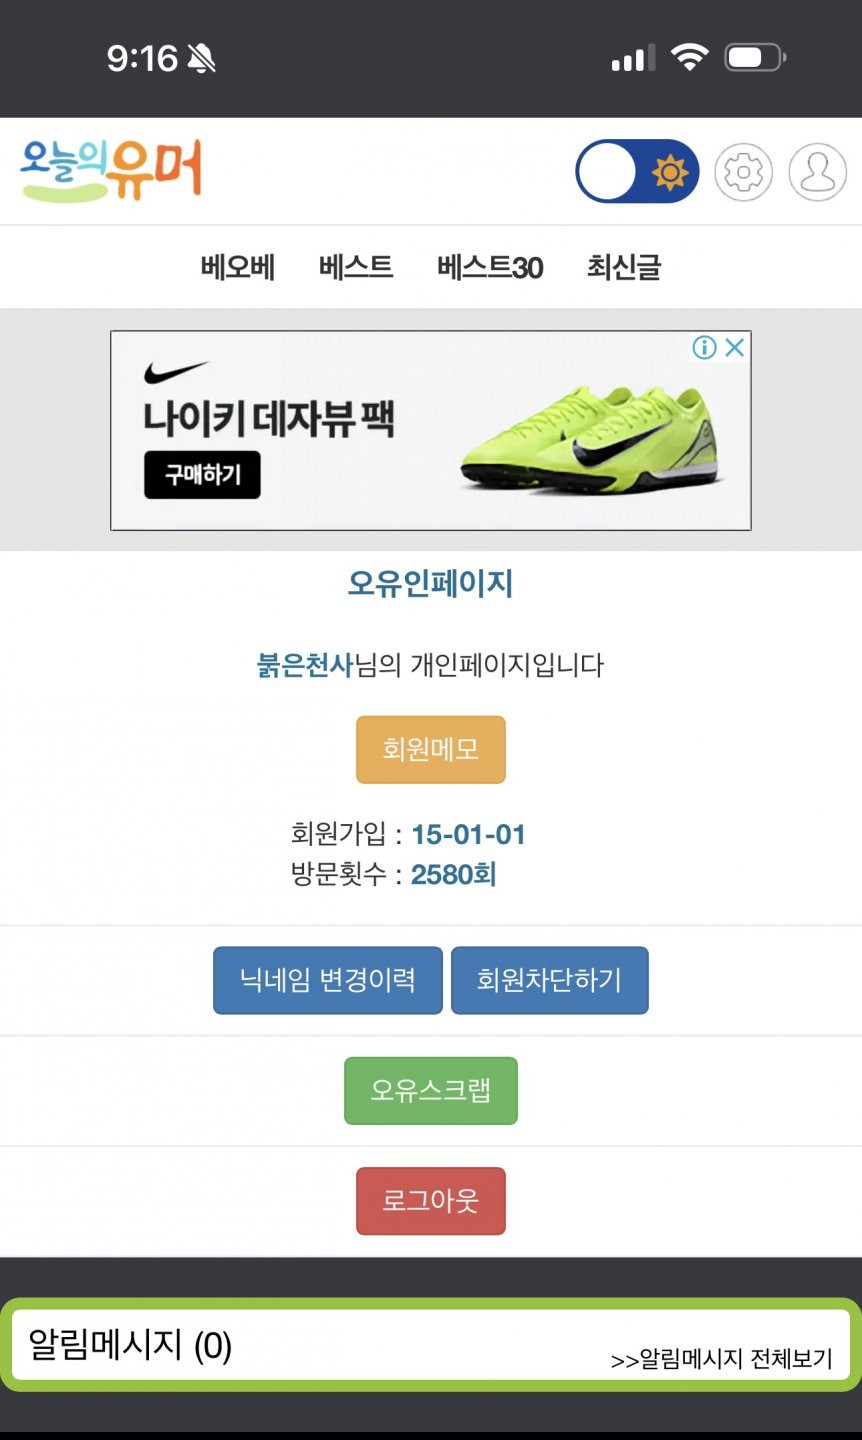Screen dimensions: 862x1440
Task: Open the user profile icon
Action: [x=817, y=172]
